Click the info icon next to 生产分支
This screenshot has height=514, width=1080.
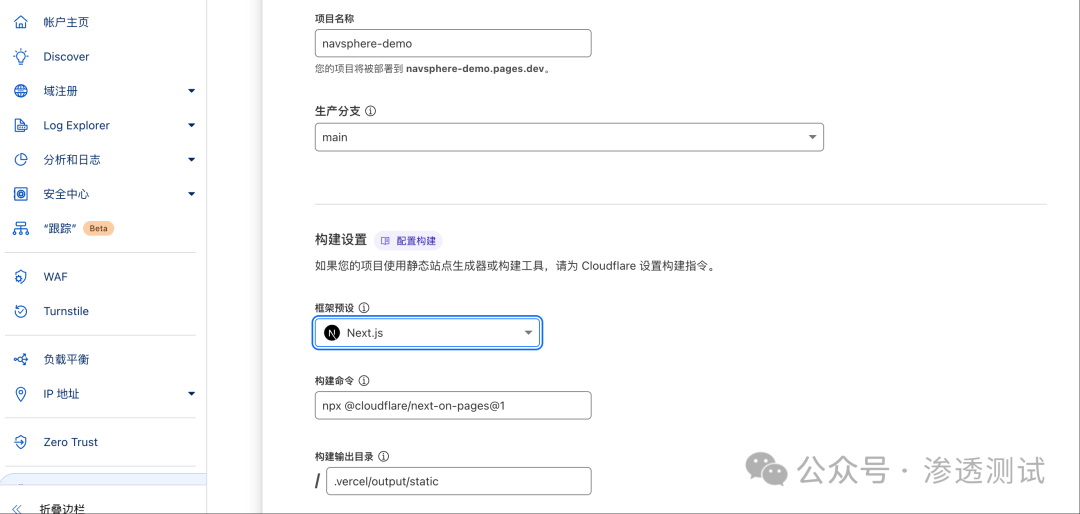(371, 111)
